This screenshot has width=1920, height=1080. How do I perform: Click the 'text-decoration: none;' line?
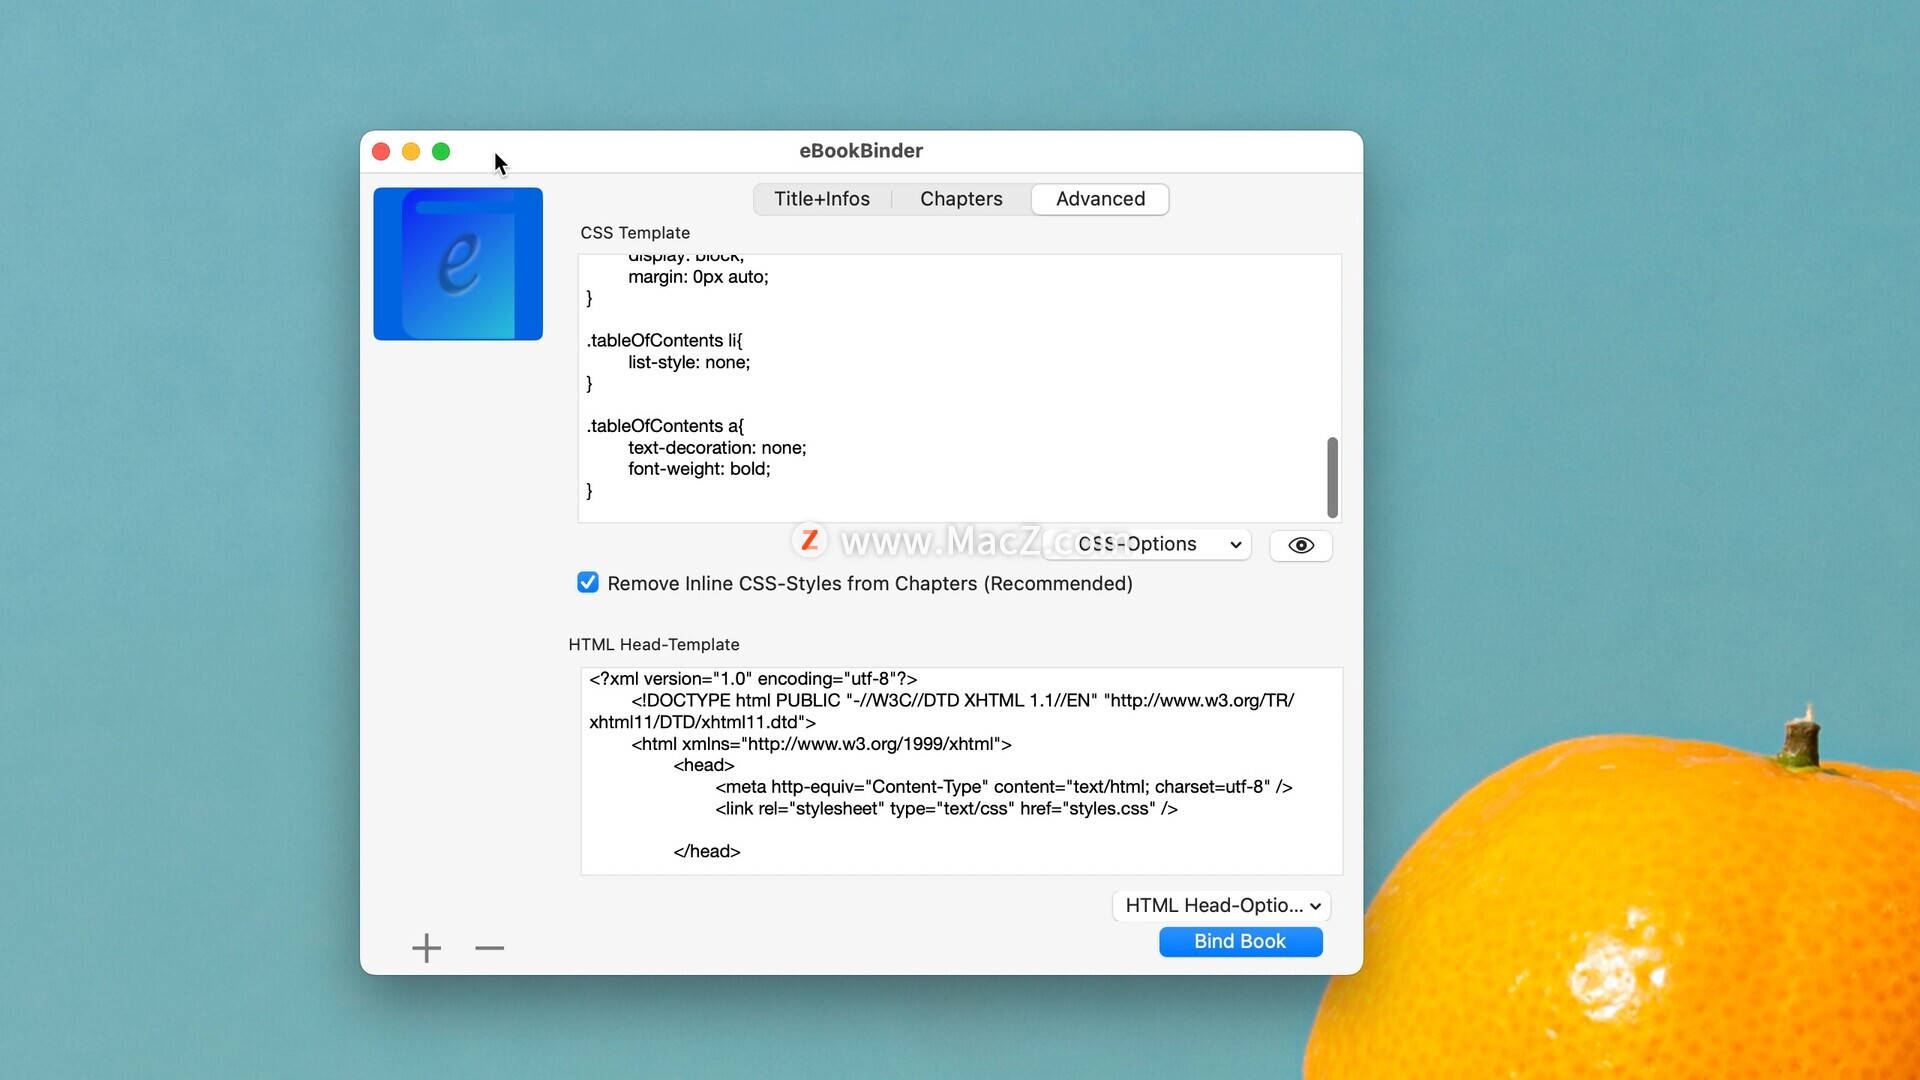click(x=717, y=448)
